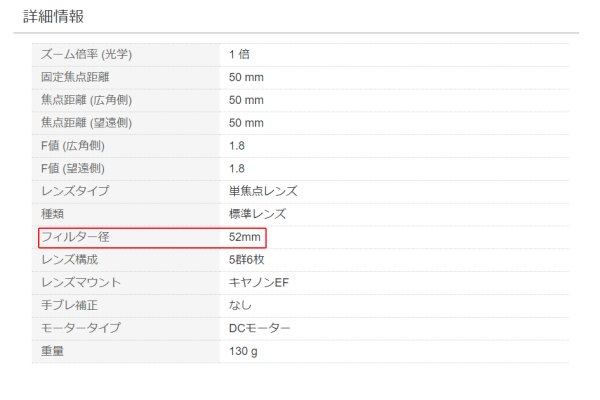Image resolution: width=600 pixels, height=400 pixels.
Task: Click the 標準レンズ value
Action: (x=257, y=214)
